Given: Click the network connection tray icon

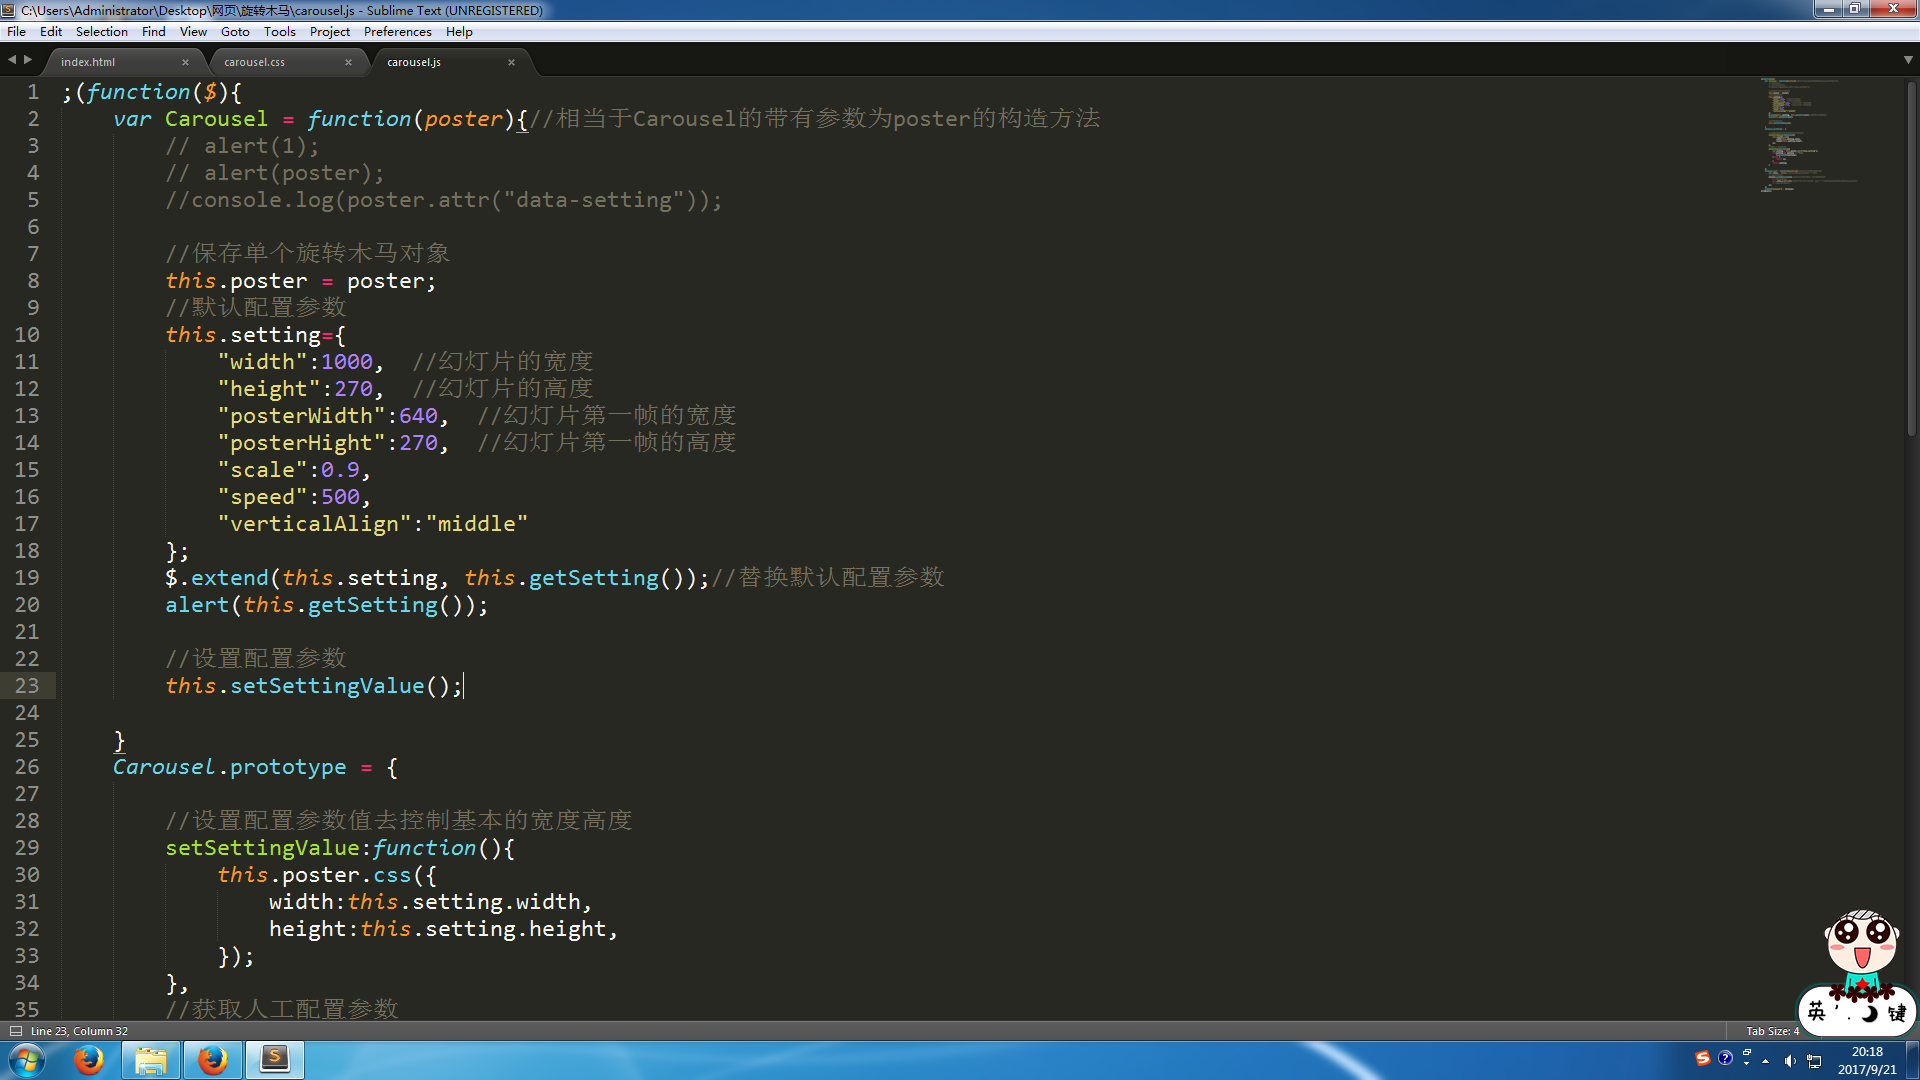Looking at the screenshot, I should click(1814, 1061).
